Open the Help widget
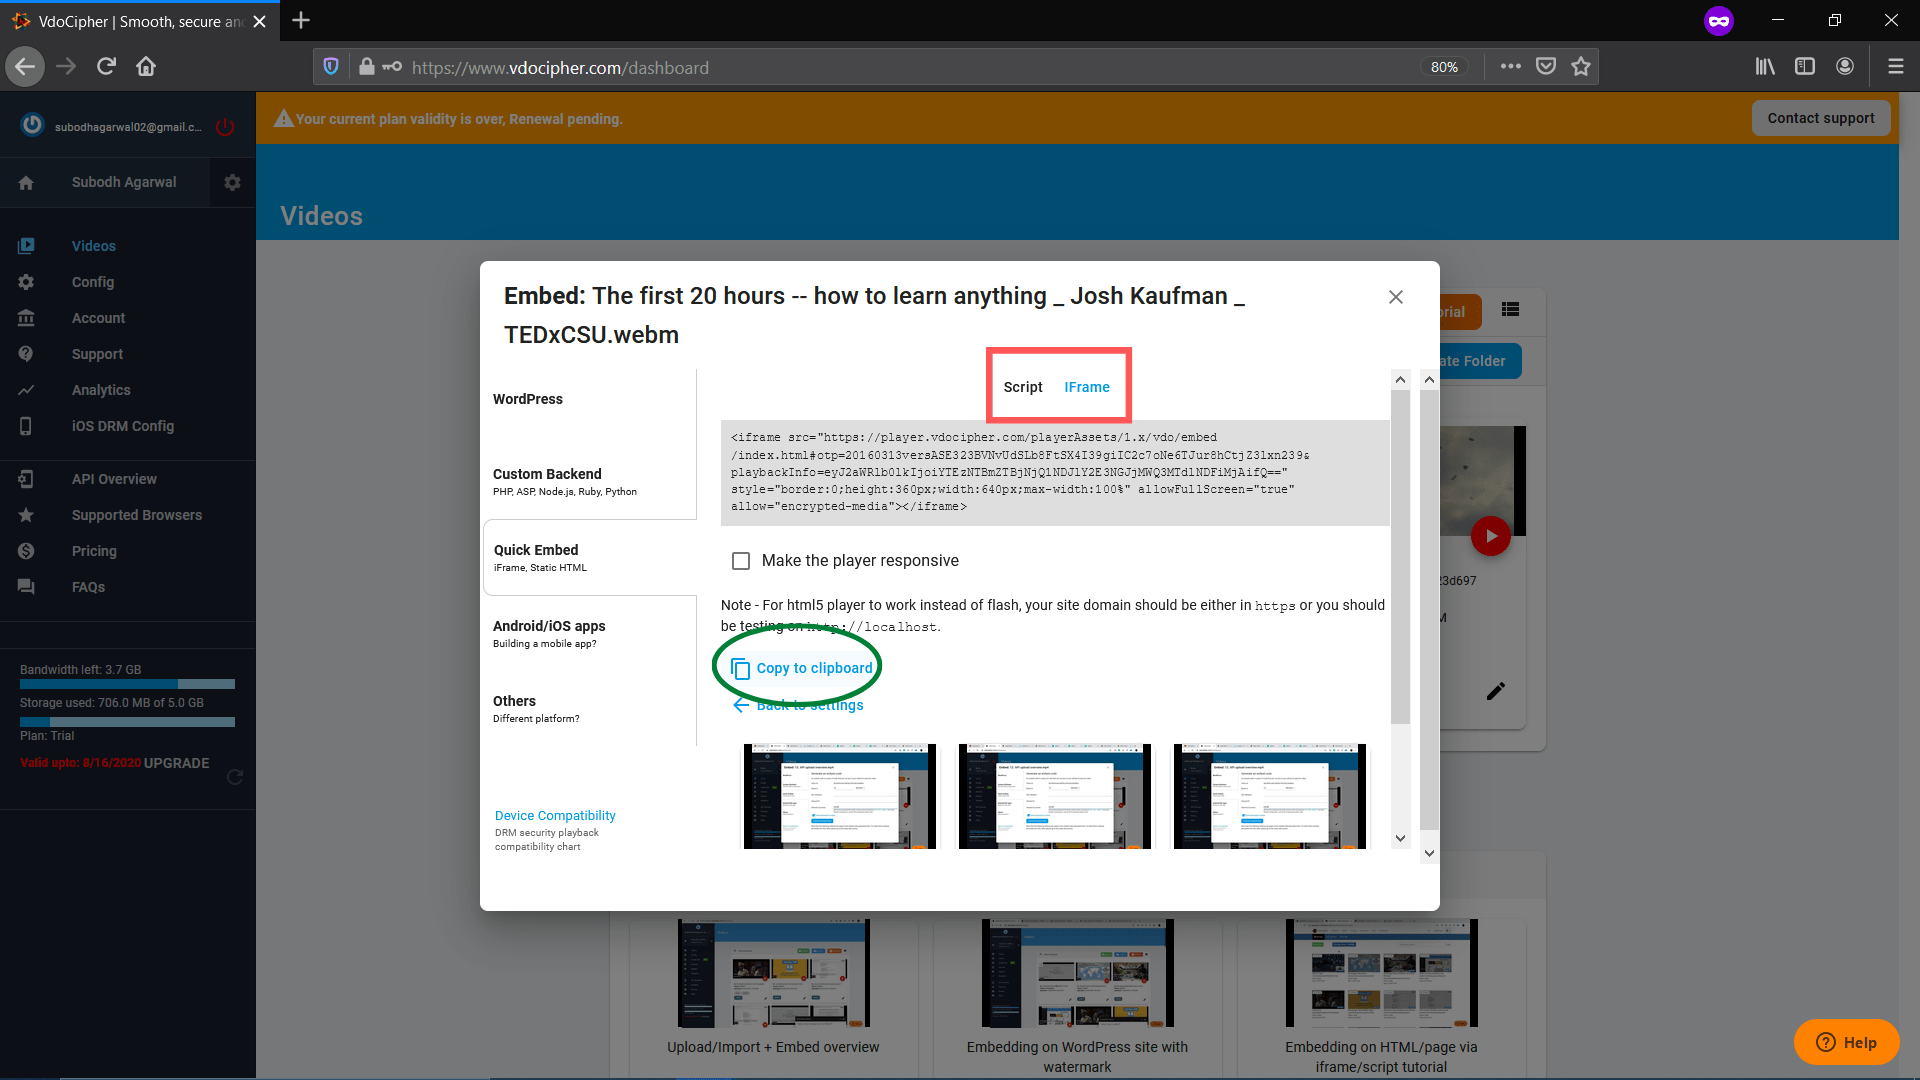This screenshot has height=1080, width=1920. tap(1846, 1042)
